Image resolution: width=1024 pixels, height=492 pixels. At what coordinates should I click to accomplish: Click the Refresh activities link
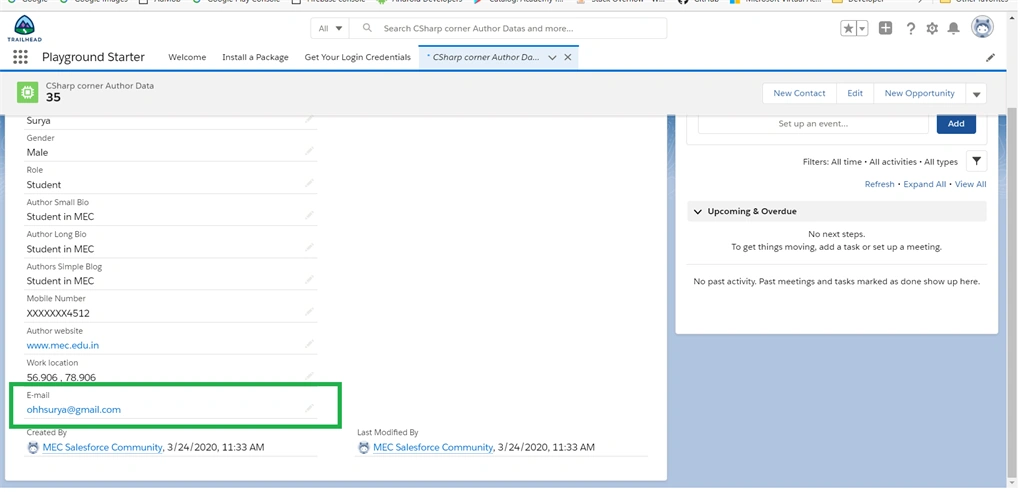click(x=879, y=184)
